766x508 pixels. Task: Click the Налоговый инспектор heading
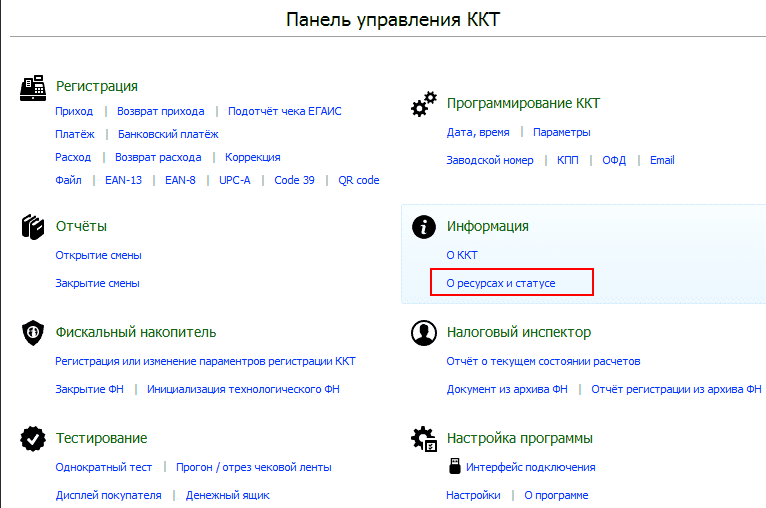[519, 333]
